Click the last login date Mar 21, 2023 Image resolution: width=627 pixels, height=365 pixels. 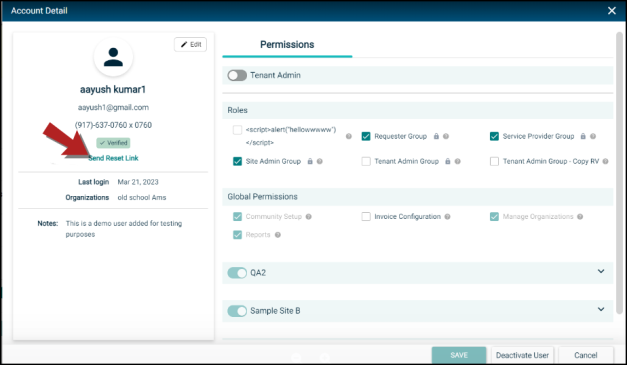pos(138,182)
